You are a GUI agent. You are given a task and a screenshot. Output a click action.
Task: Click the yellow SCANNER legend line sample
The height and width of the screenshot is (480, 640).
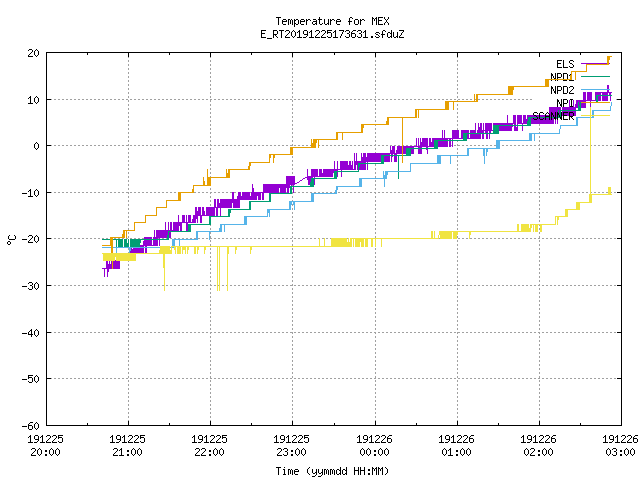(595, 116)
